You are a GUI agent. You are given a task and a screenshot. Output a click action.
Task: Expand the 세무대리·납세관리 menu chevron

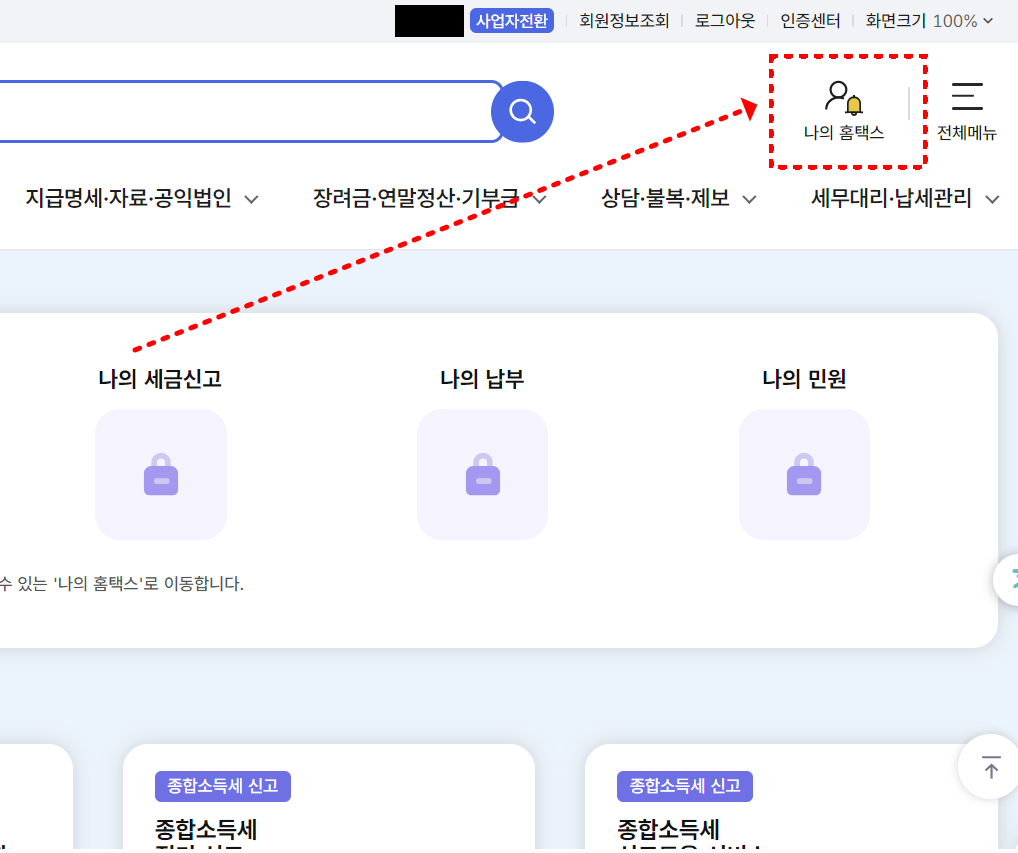coord(993,199)
